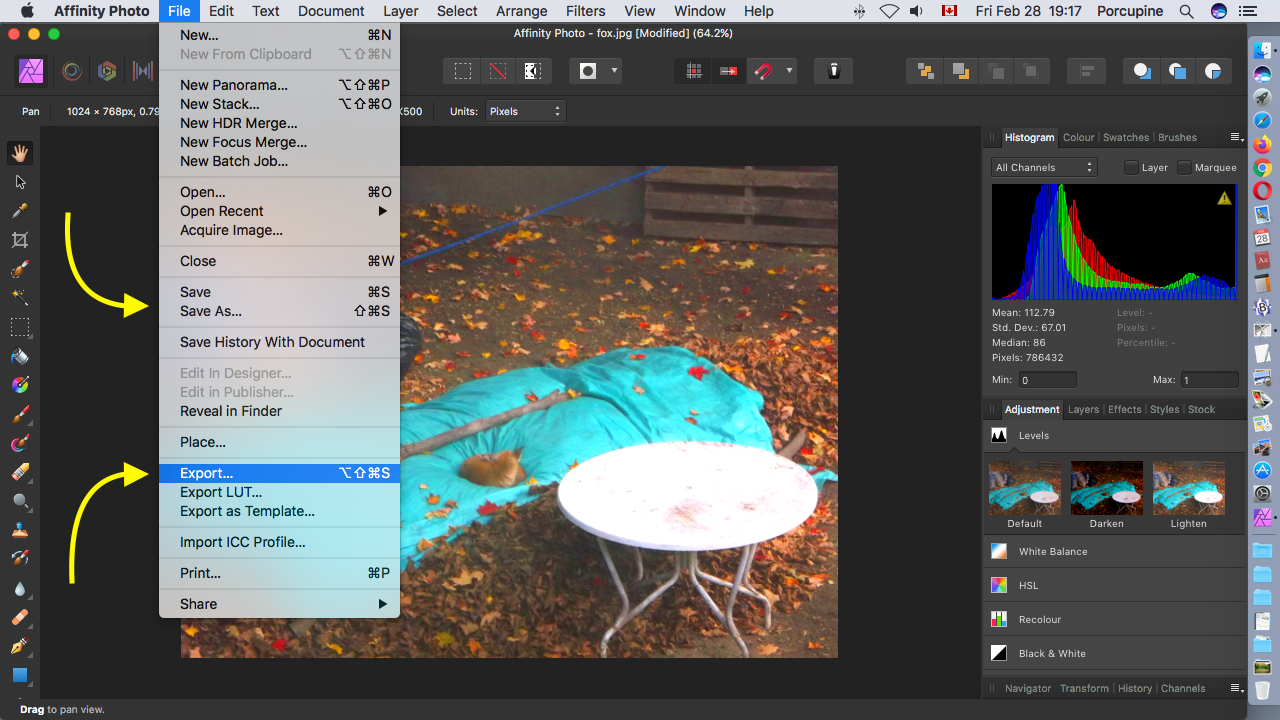
Task: Select the Clone Brush stamp tool
Action: point(19,530)
